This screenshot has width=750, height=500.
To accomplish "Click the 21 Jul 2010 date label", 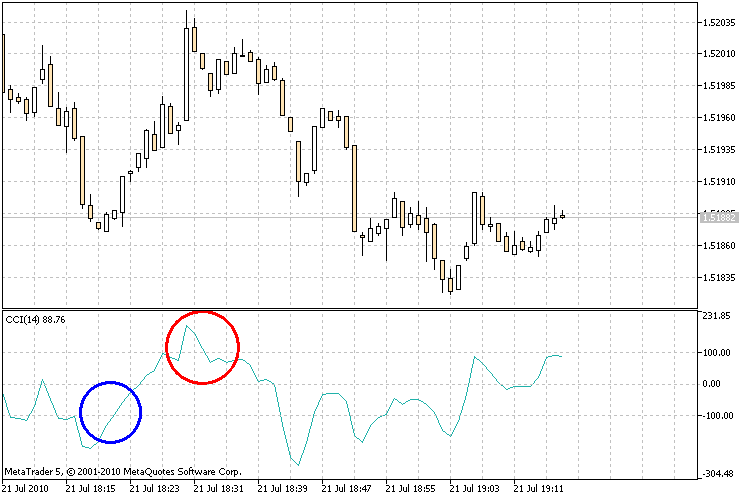I will click(25, 489).
